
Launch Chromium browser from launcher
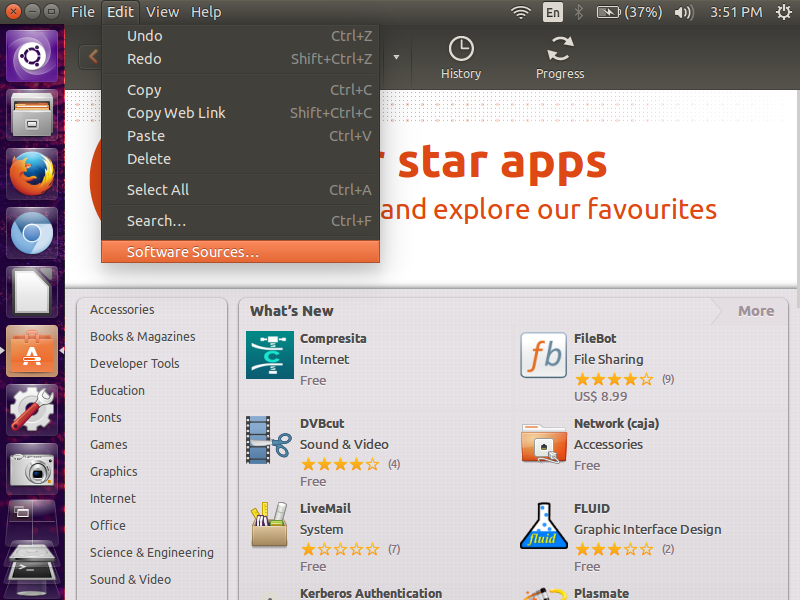[x=32, y=233]
